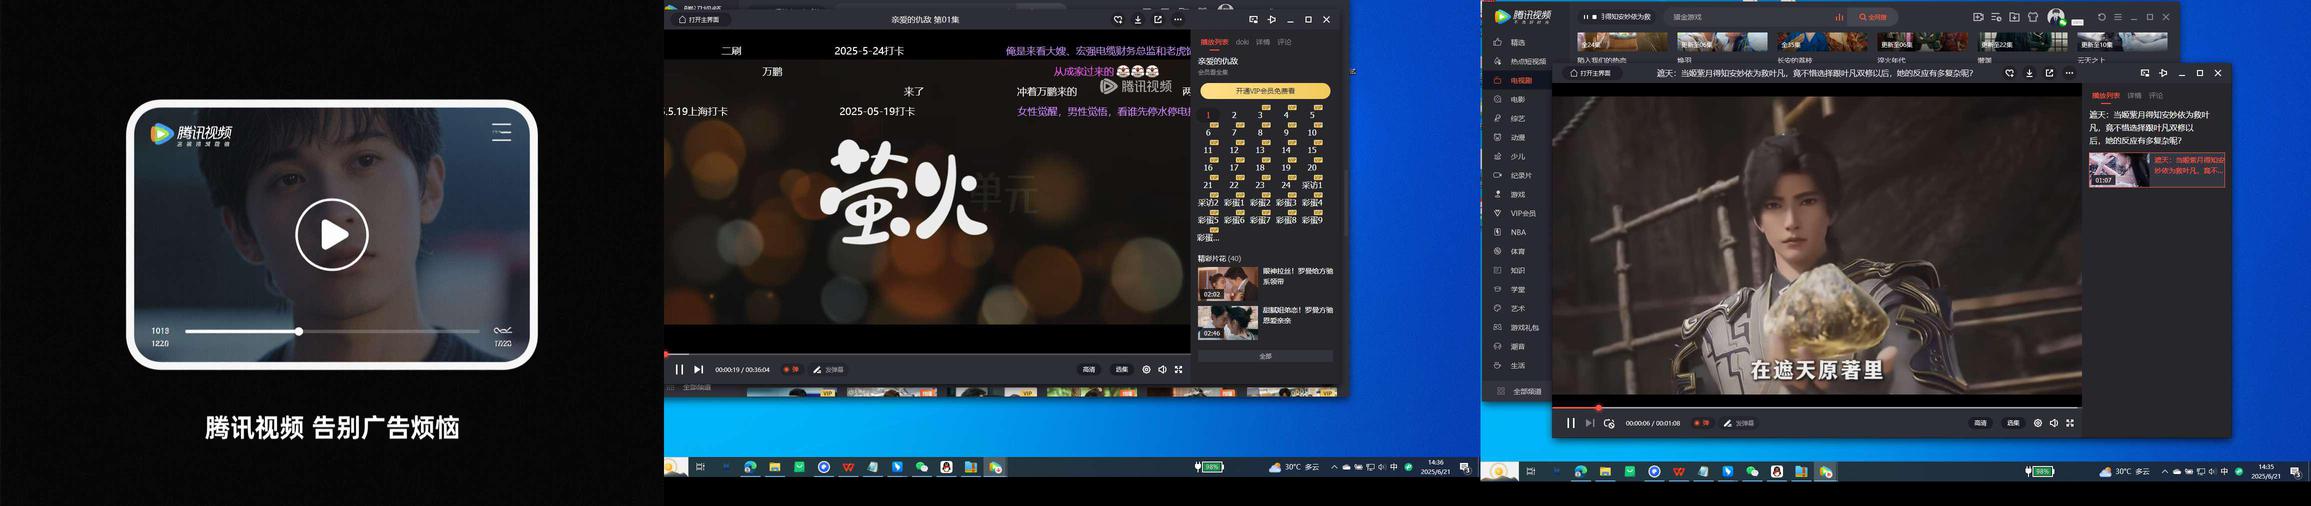Select 详情 tab in the 遮天 player
Viewport: 2311px width, 506px height.
click(x=2134, y=96)
